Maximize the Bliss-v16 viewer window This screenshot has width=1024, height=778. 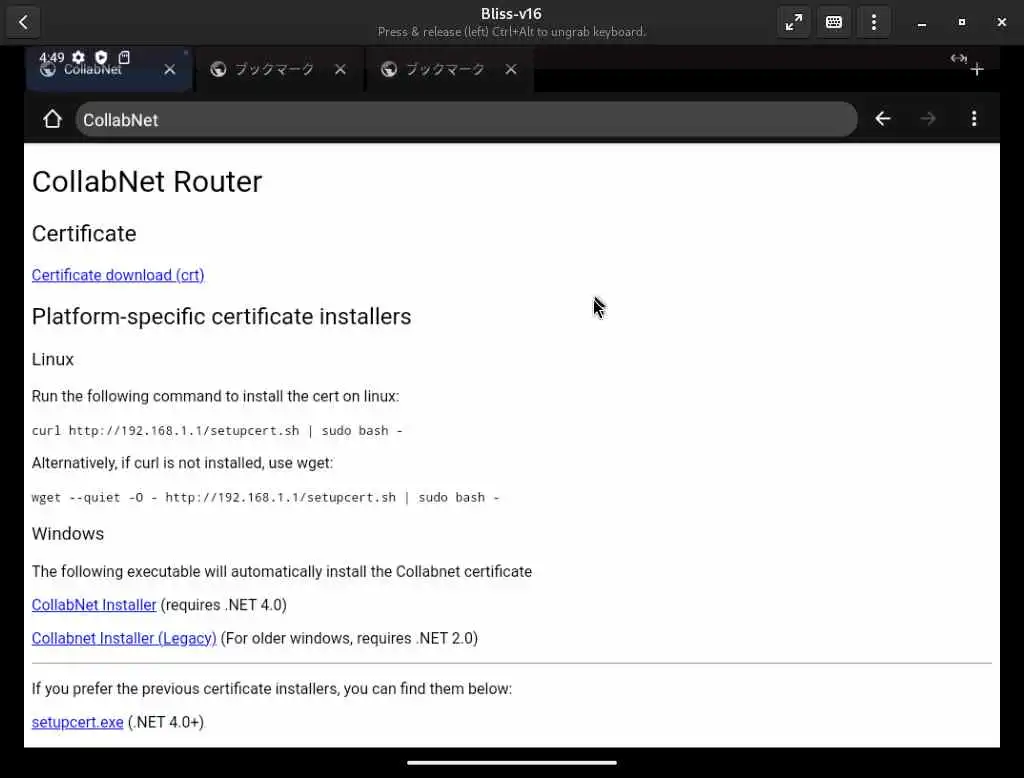[961, 22]
